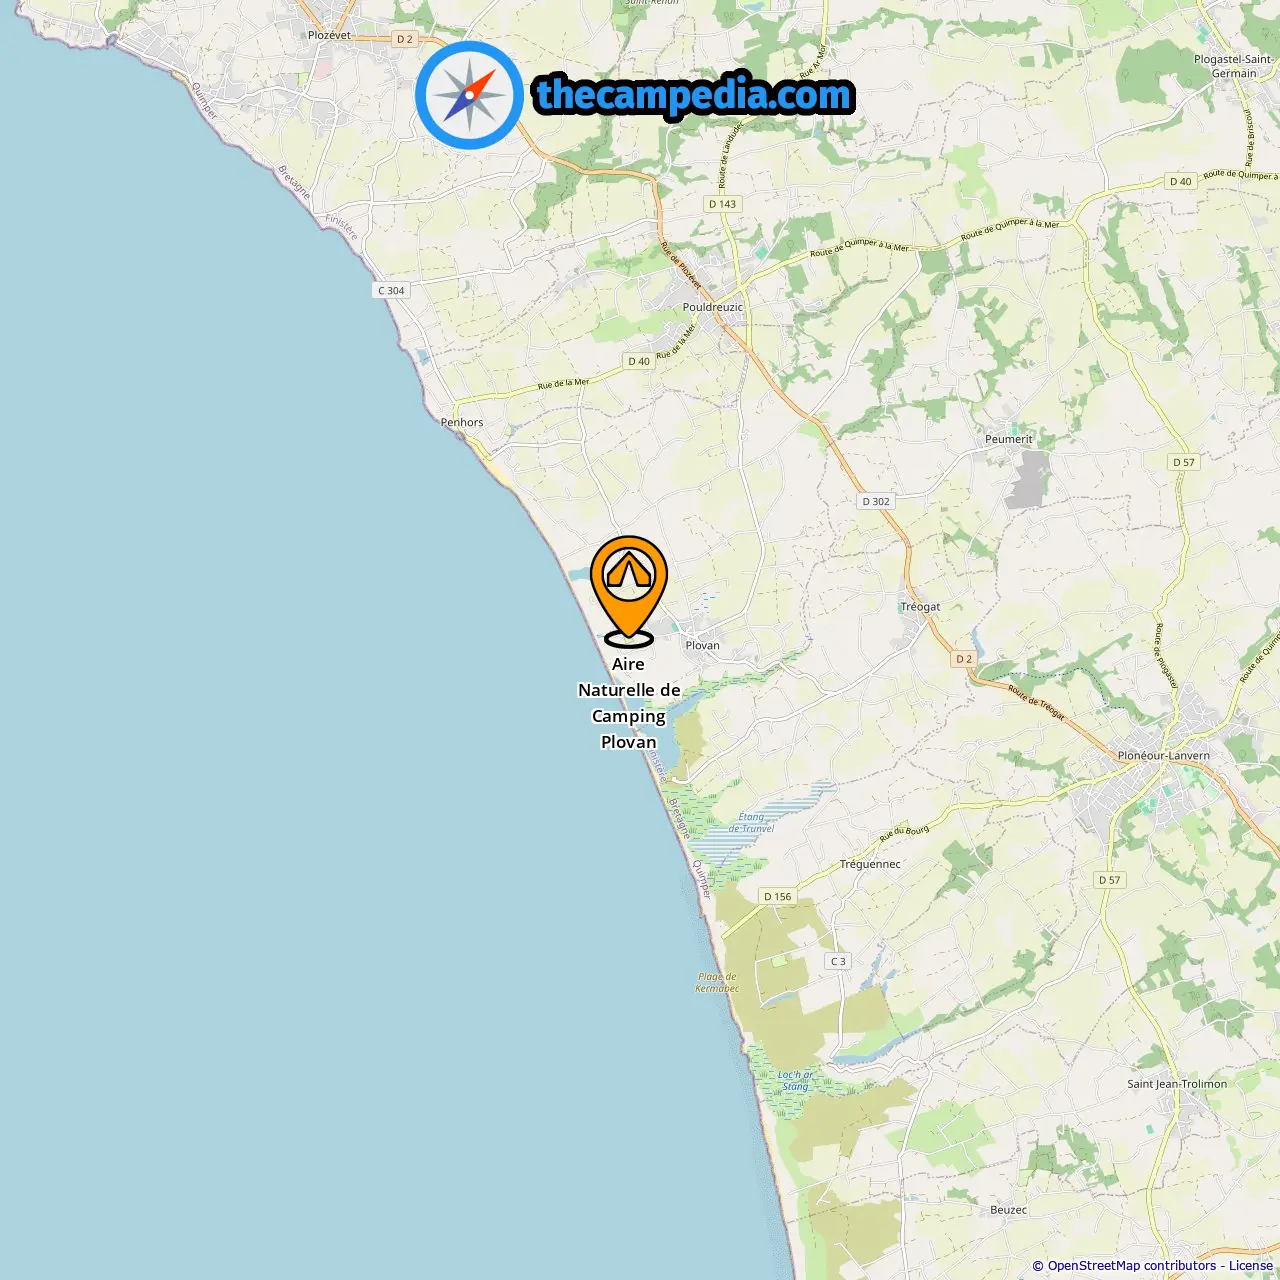
Task: Select the Plonéour-Lanvern town label
Action: coord(1163,756)
